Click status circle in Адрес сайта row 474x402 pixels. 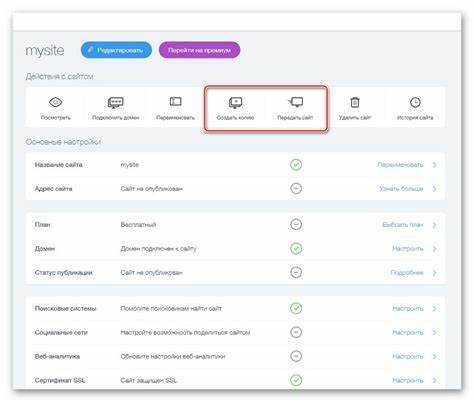pyautogui.click(x=296, y=189)
